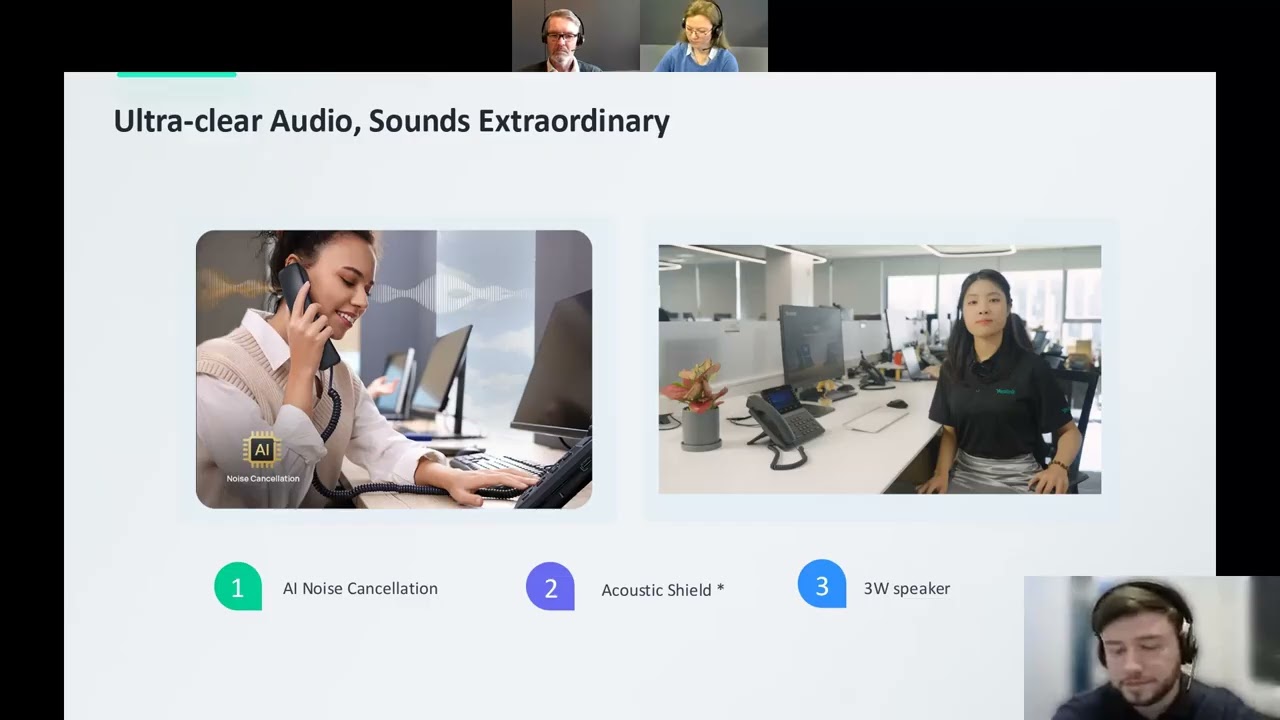Click the purple number 2 circle
The height and width of the screenshot is (720, 1280).
tap(550, 587)
